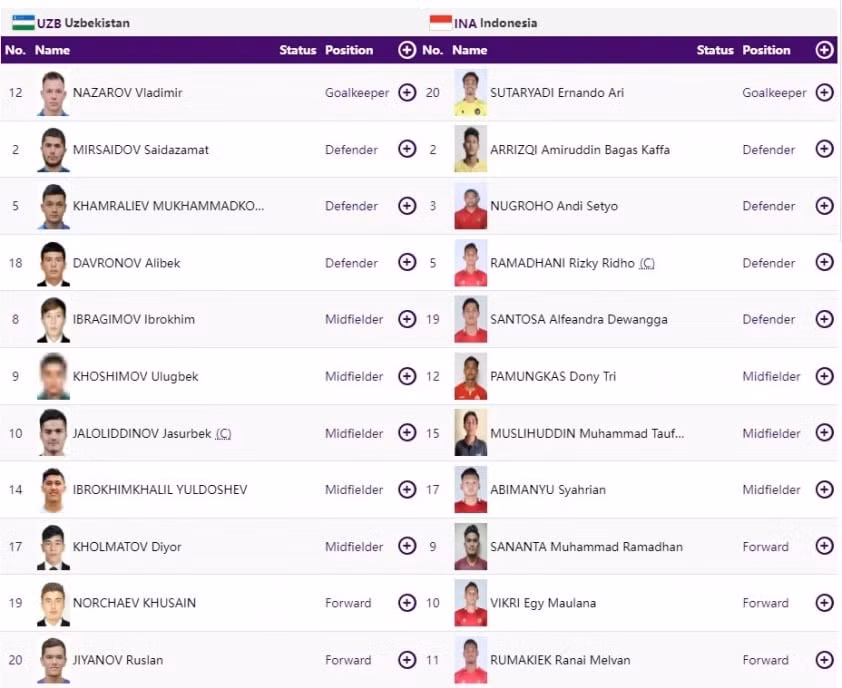Open plus icon for SANANTA Muhammad Ramadhan
This screenshot has height=688, width=842.
tap(824, 546)
